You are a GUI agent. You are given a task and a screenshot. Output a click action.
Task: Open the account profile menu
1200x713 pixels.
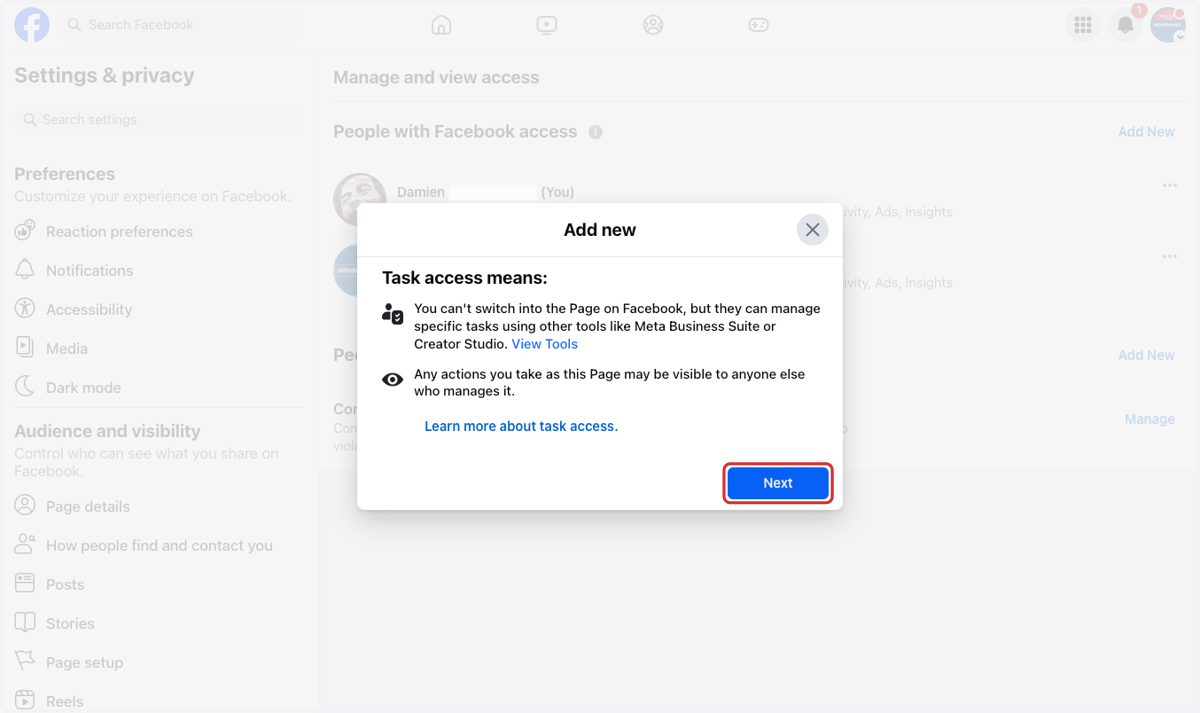click(x=1168, y=25)
